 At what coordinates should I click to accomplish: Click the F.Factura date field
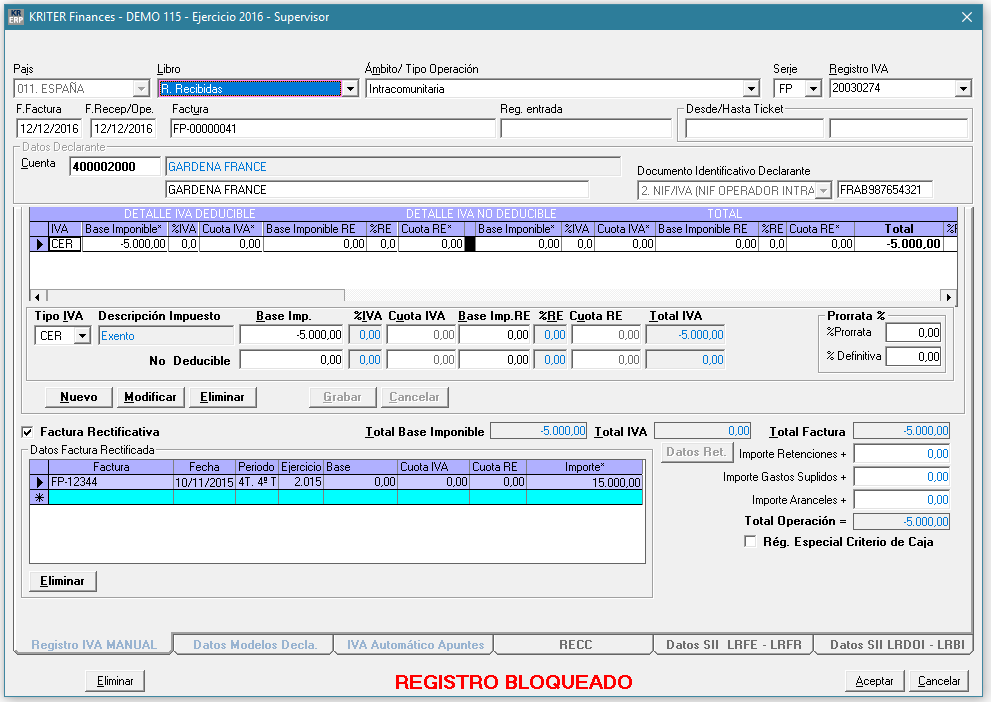[49, 129]
